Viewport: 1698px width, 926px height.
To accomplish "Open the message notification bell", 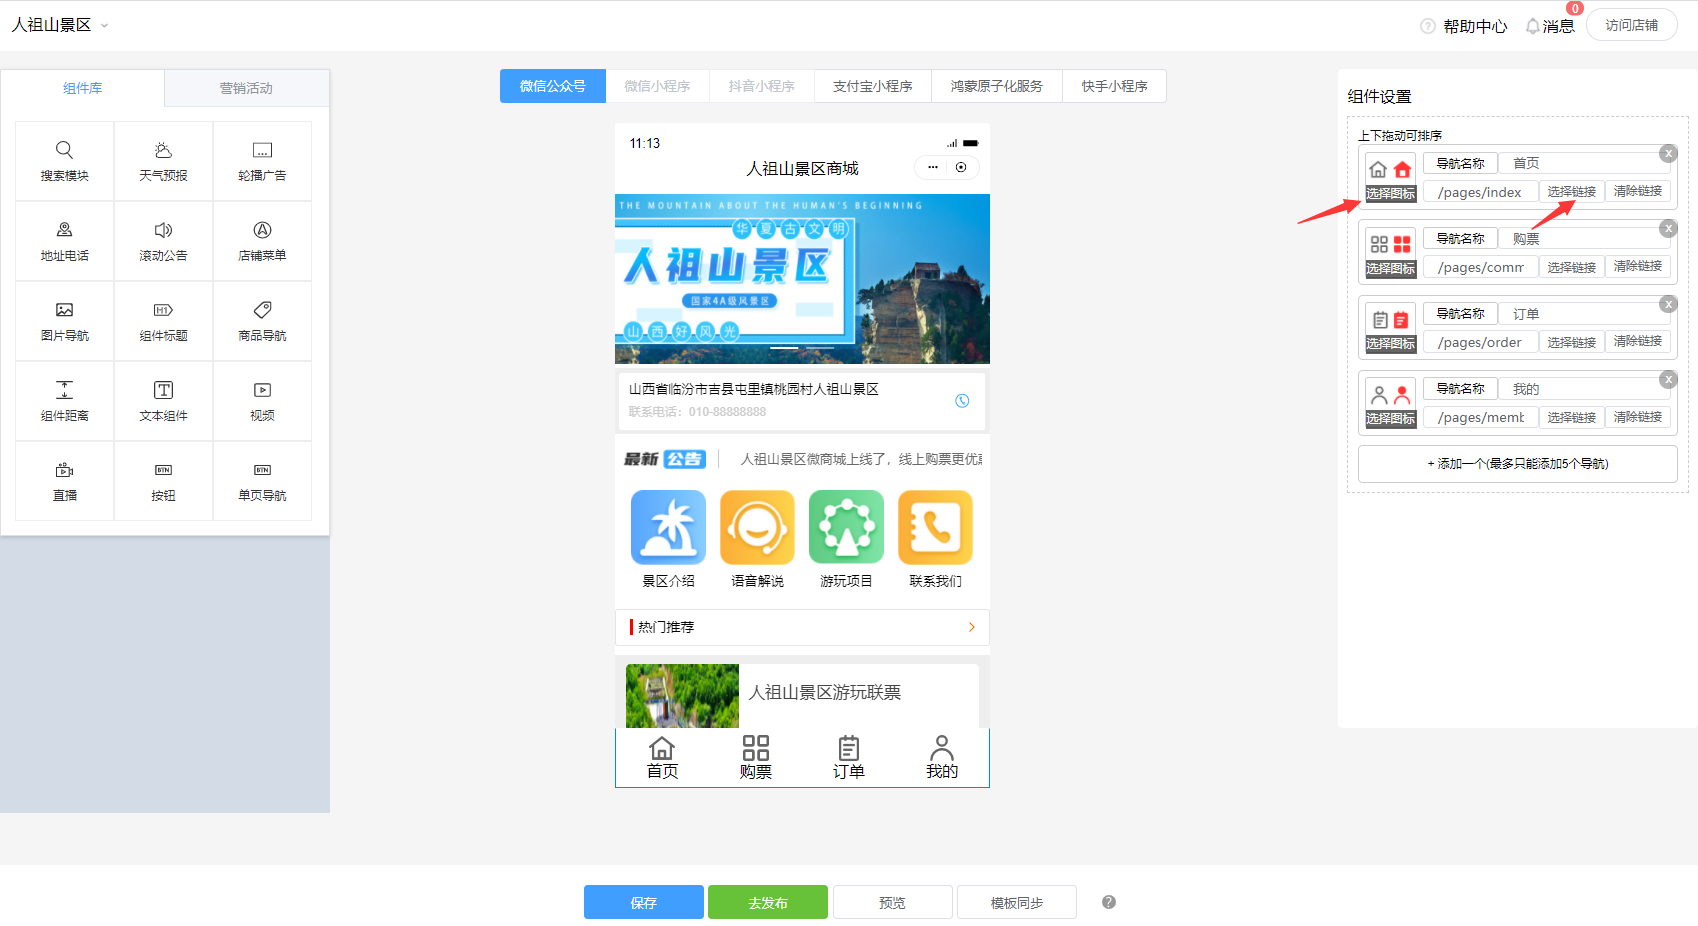I will [x=1533, y=26].
